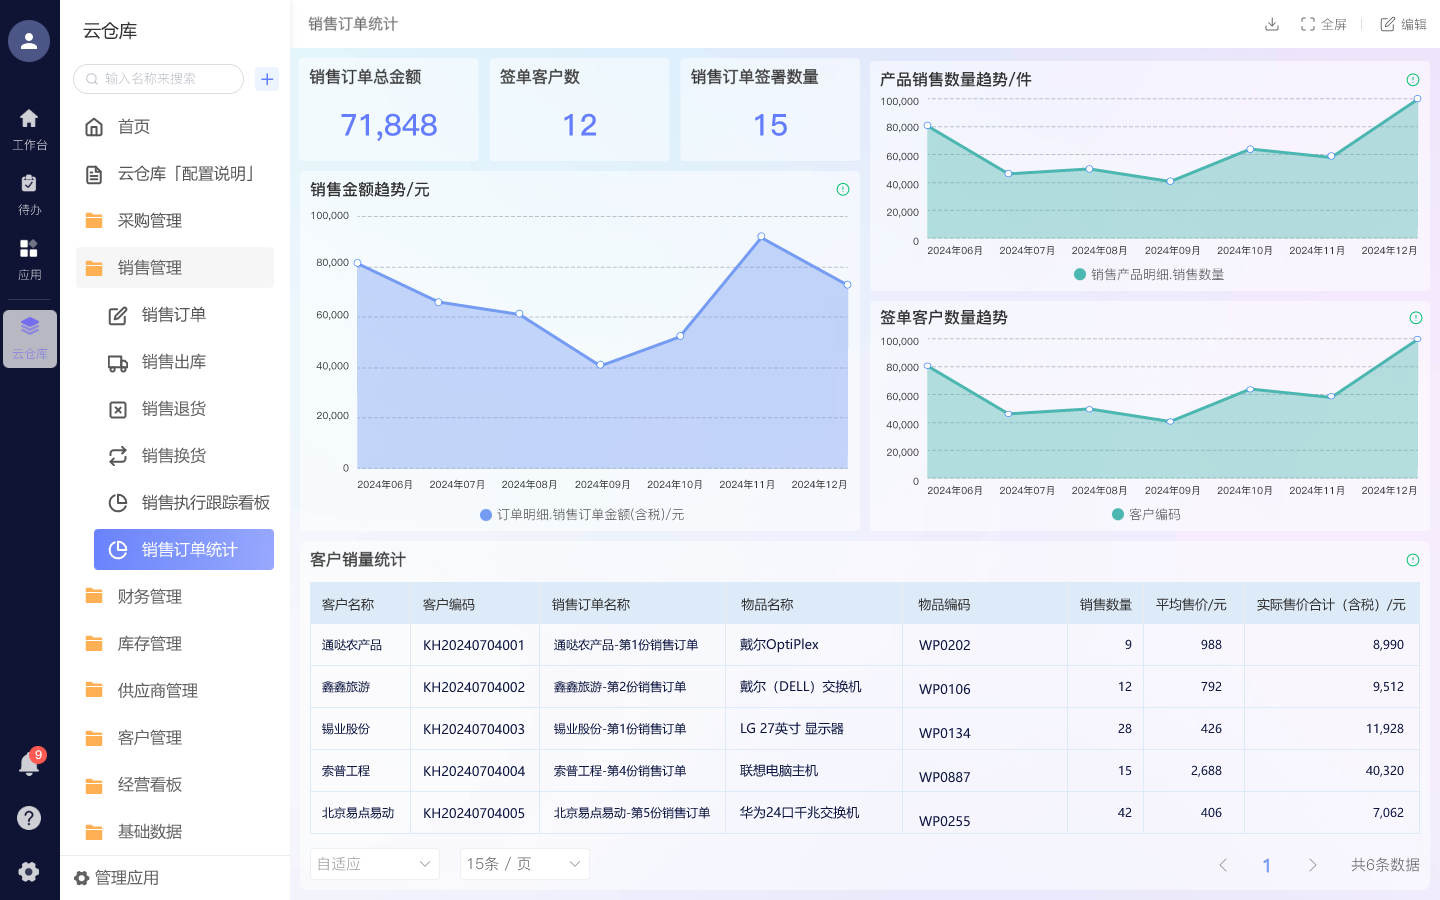The width and height of the screenshot is (1440, 900).
Task: Expand 库存管理 folder
Action: [x=175, y=643]
